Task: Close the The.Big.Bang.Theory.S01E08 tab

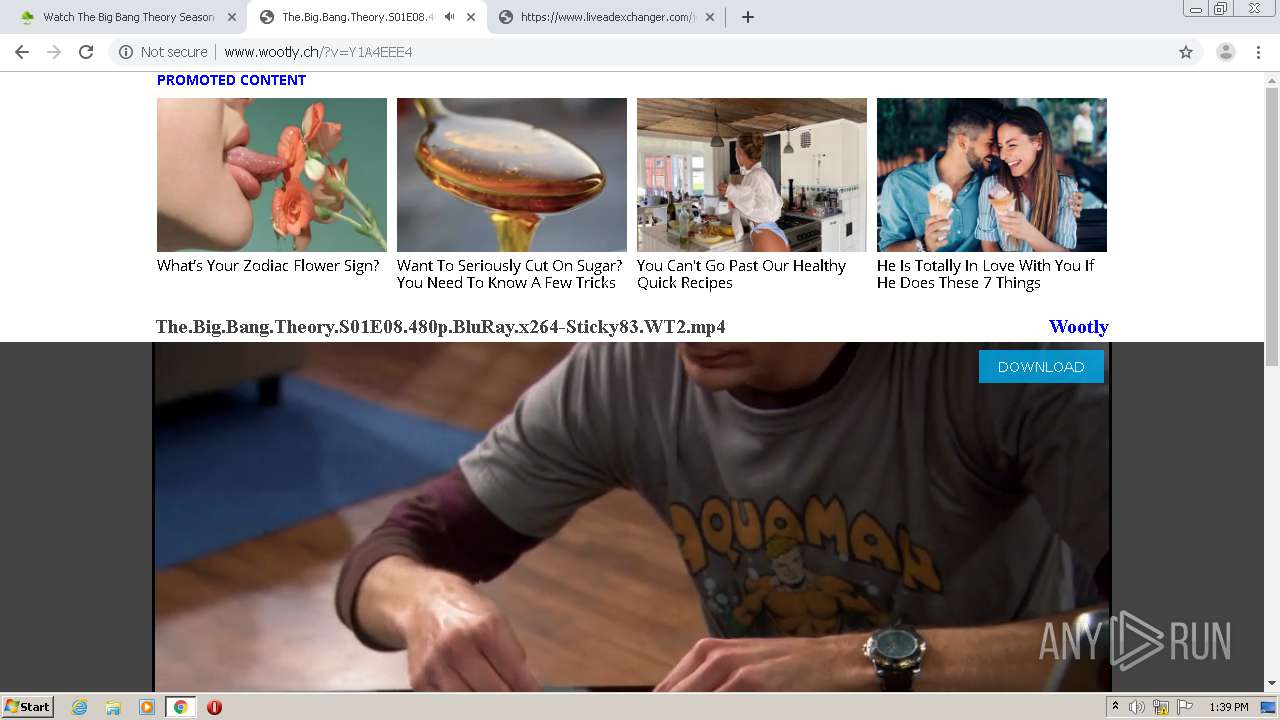Action: click(471, 17)
